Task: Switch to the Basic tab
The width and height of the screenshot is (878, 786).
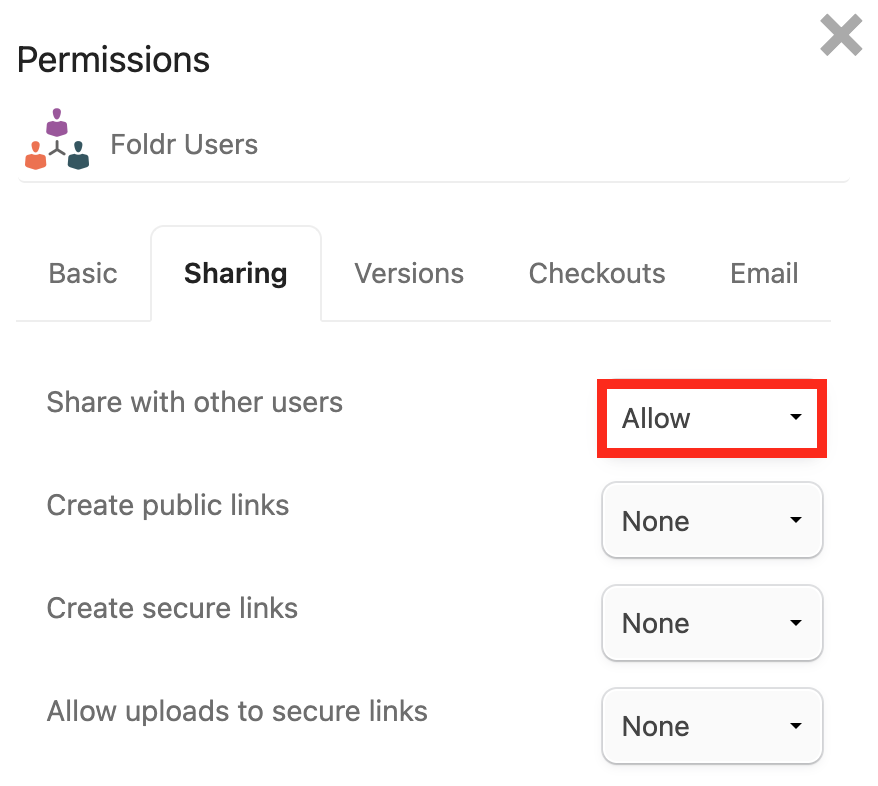Action: pos(83,274)
